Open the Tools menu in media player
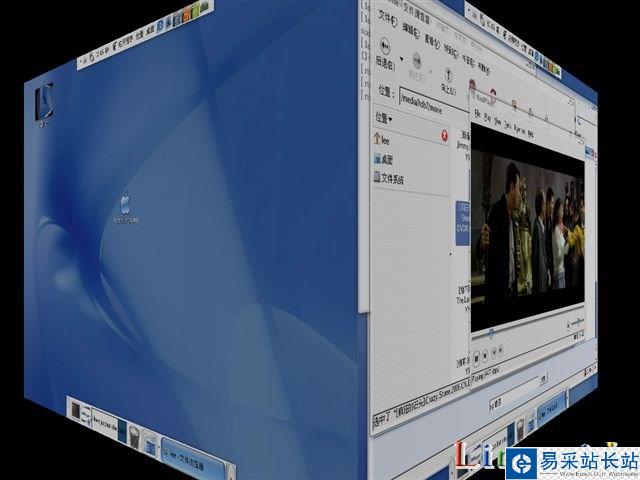The height and width of the screenshot is (480, 640). click(507, 124)
